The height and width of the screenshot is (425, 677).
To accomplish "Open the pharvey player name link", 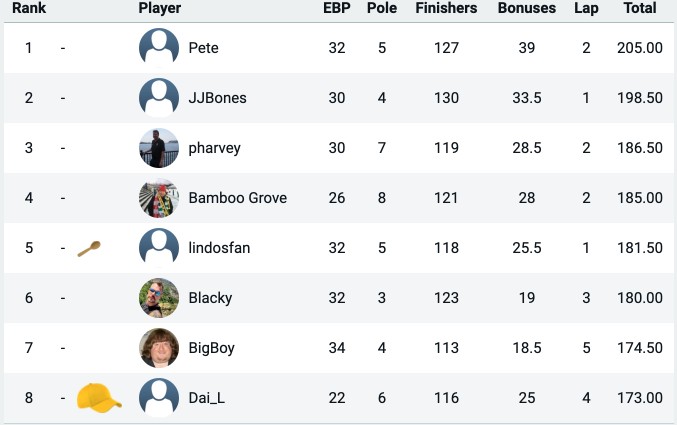I will tap(215, 148).
